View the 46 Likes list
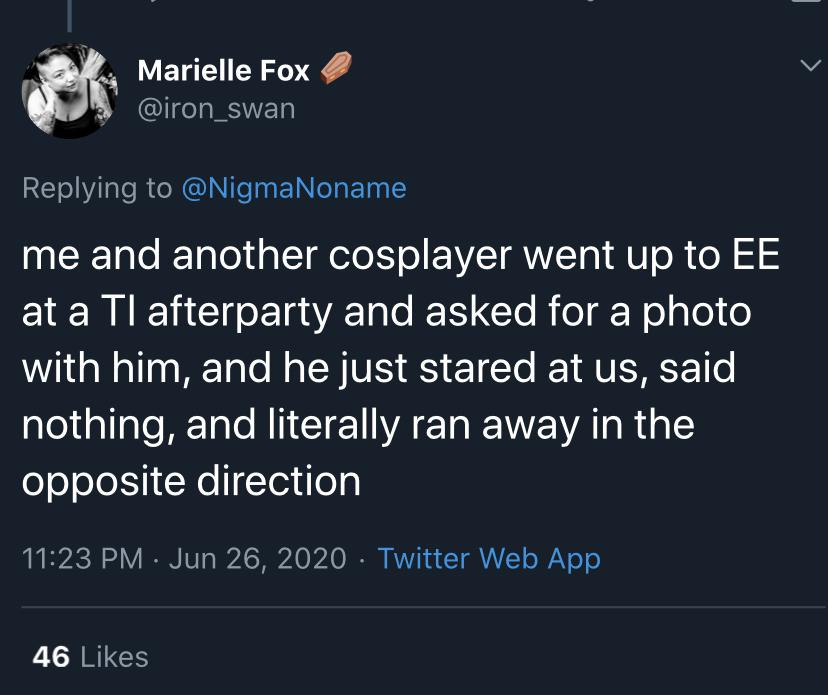The width and height of the screenshot is (828, 695). 90,657
